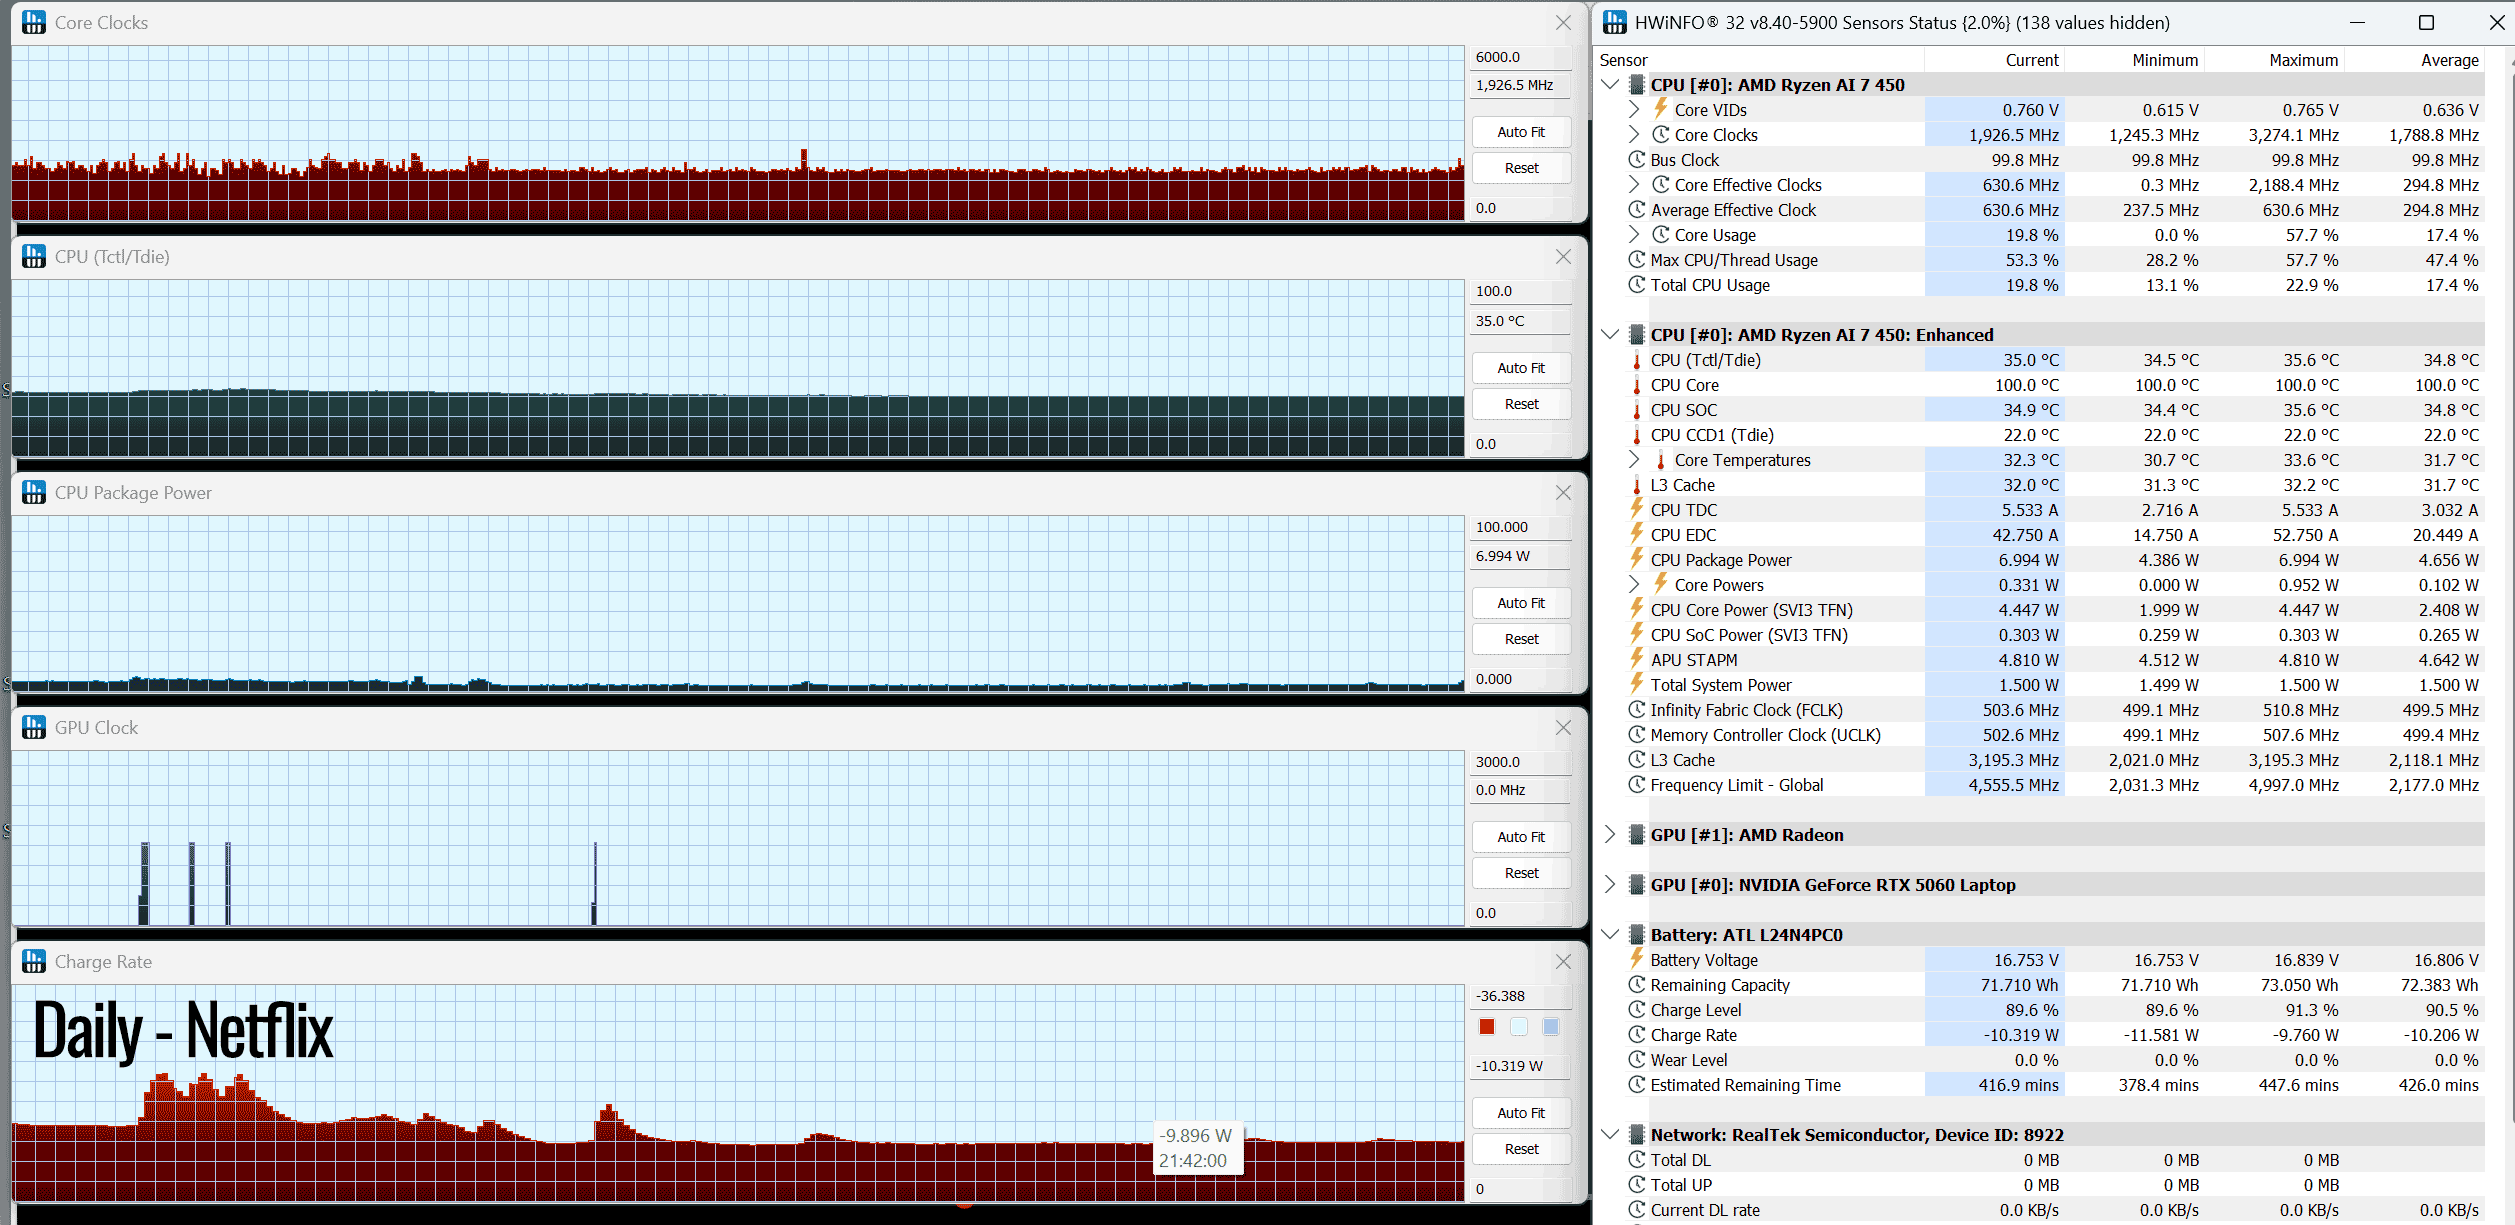This screenshot has width=2515, height=1225.
Task: Click Reset on the GPU Clock graph
Action: (1521, 873)
